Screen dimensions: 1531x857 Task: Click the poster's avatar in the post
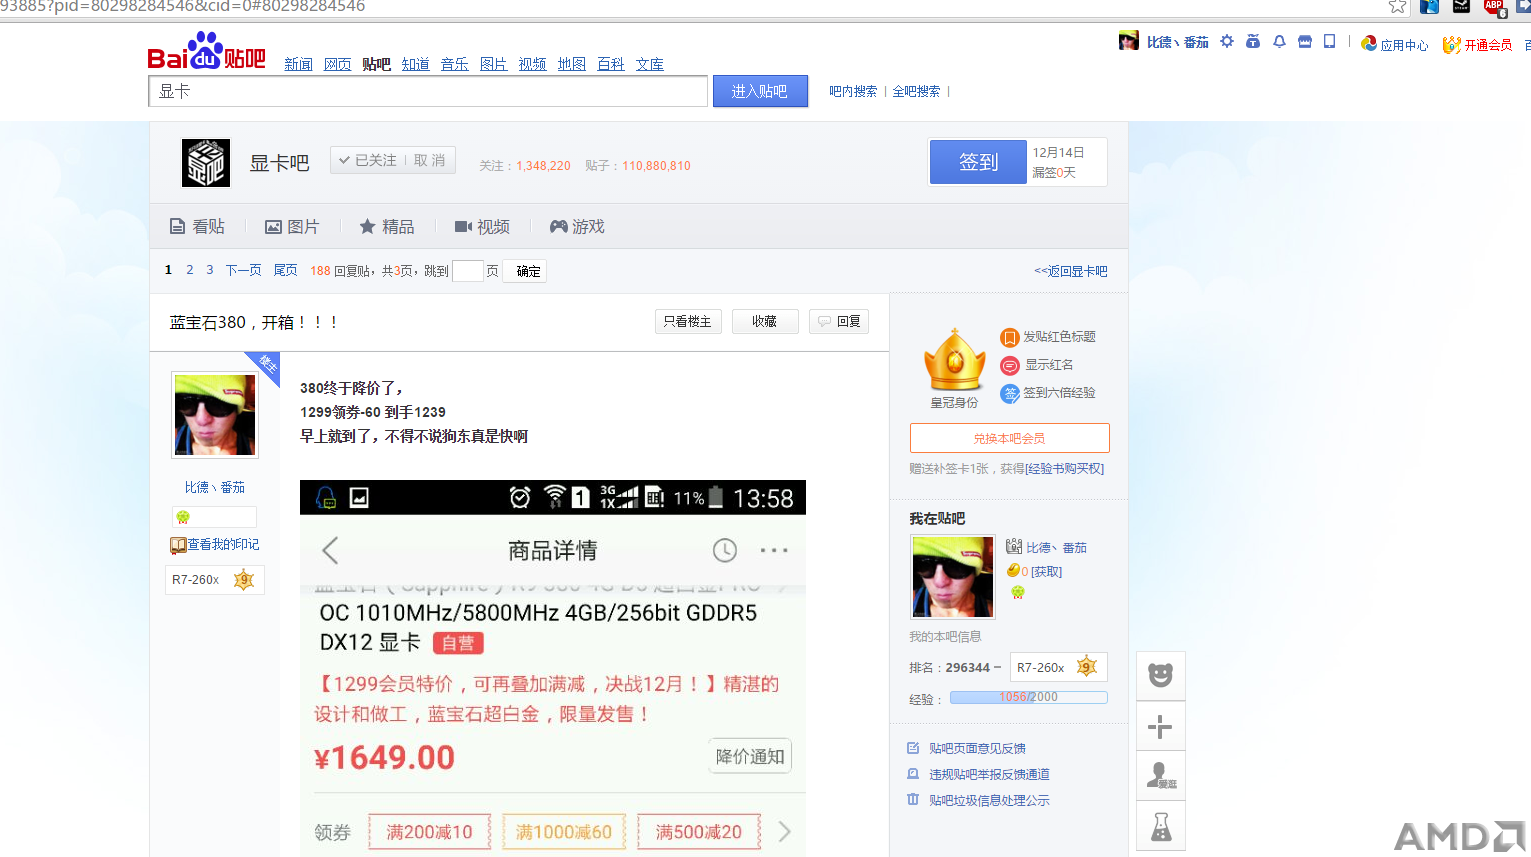(215, 415)
